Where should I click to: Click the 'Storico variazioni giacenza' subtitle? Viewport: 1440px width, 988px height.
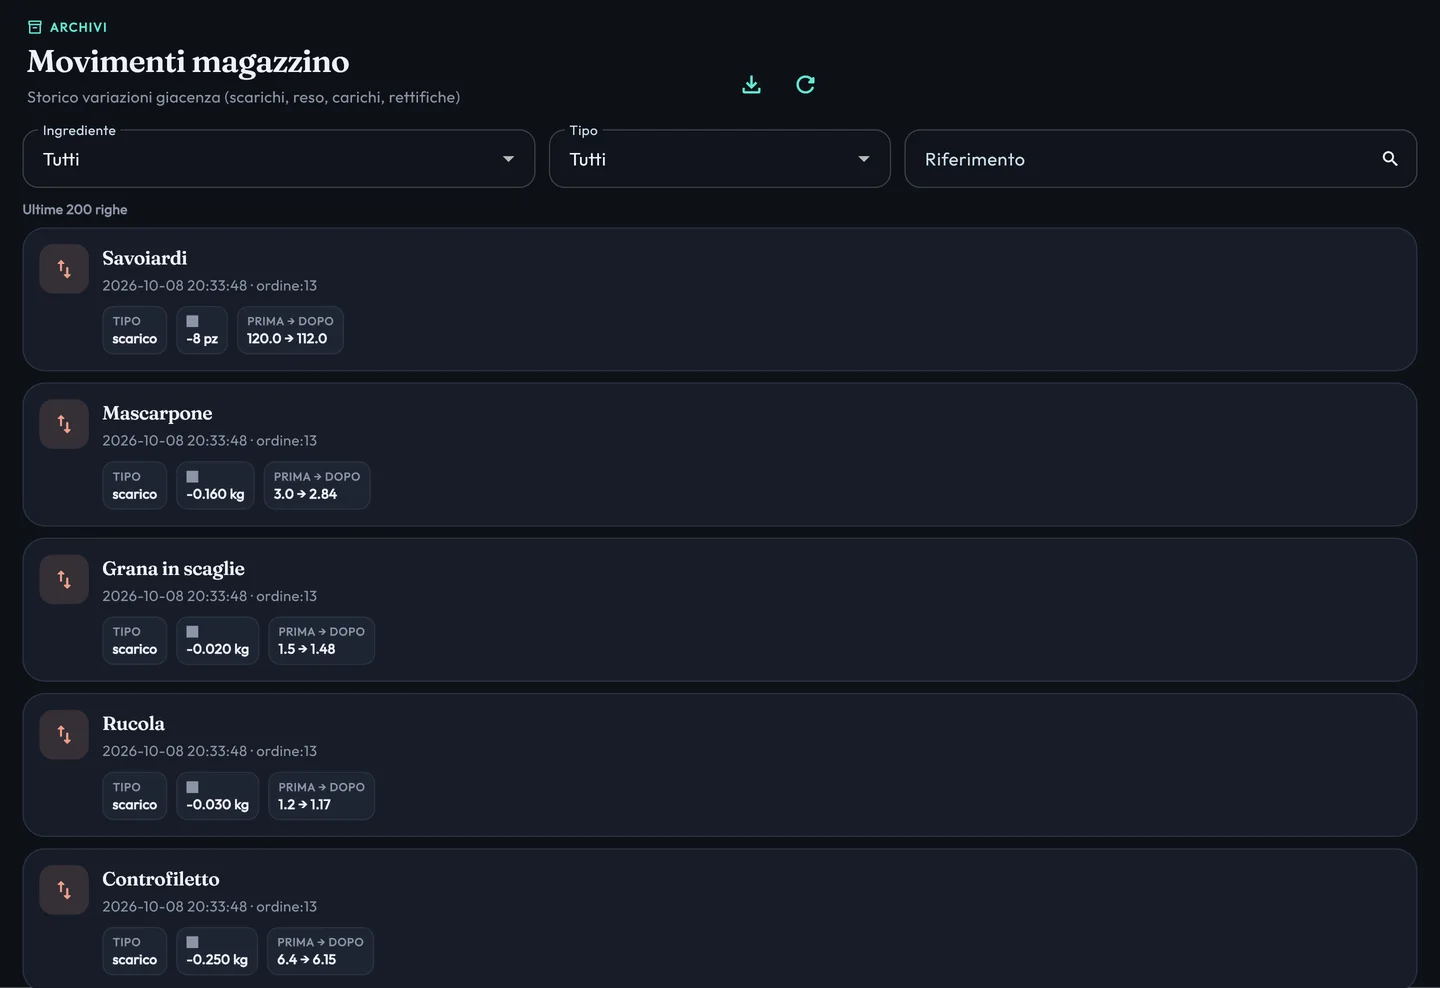(x=243, y=97)
